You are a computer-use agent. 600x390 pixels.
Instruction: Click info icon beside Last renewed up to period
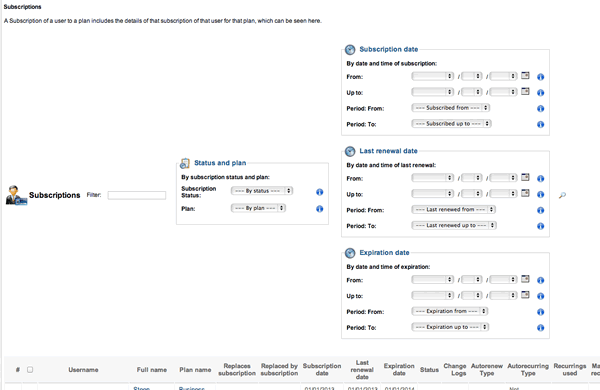(540, 226)
